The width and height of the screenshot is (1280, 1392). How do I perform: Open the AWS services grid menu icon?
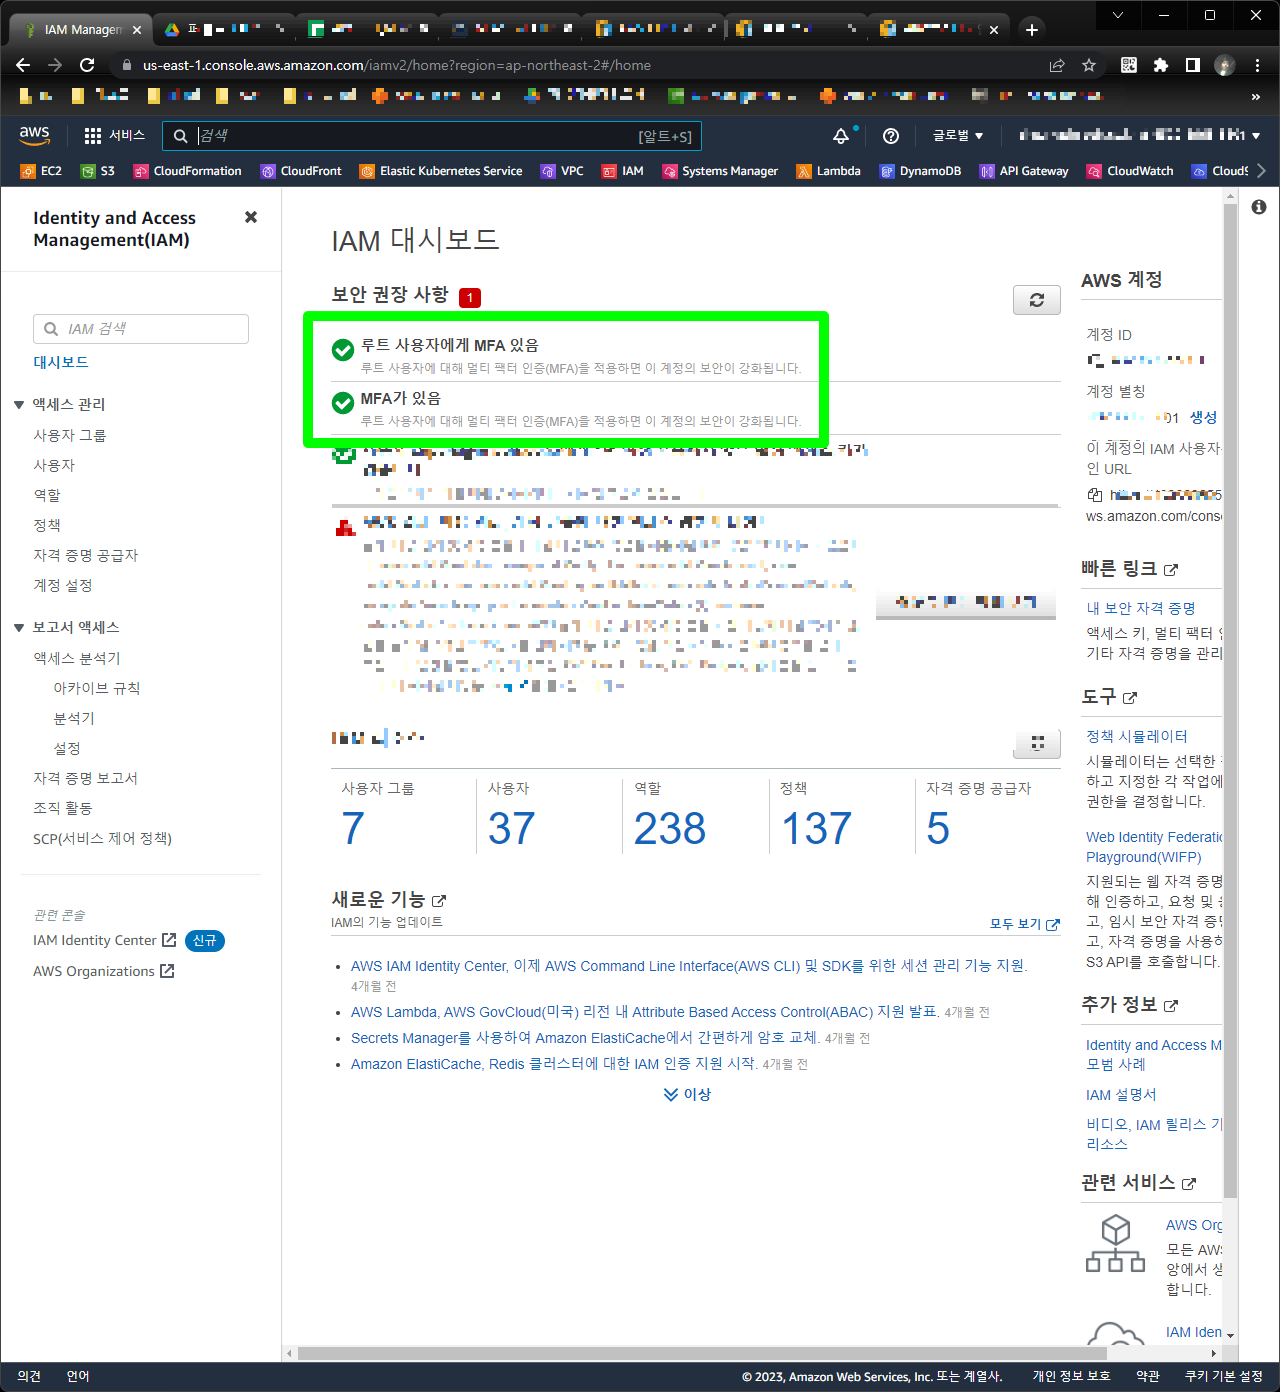tap(93, 135)
